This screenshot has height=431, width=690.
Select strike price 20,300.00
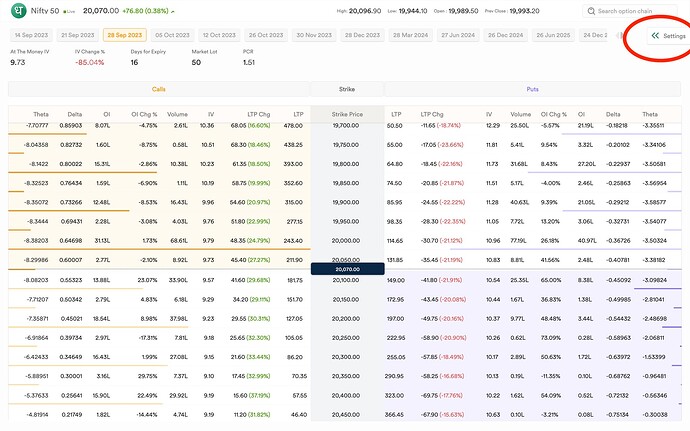coord(346,357)
